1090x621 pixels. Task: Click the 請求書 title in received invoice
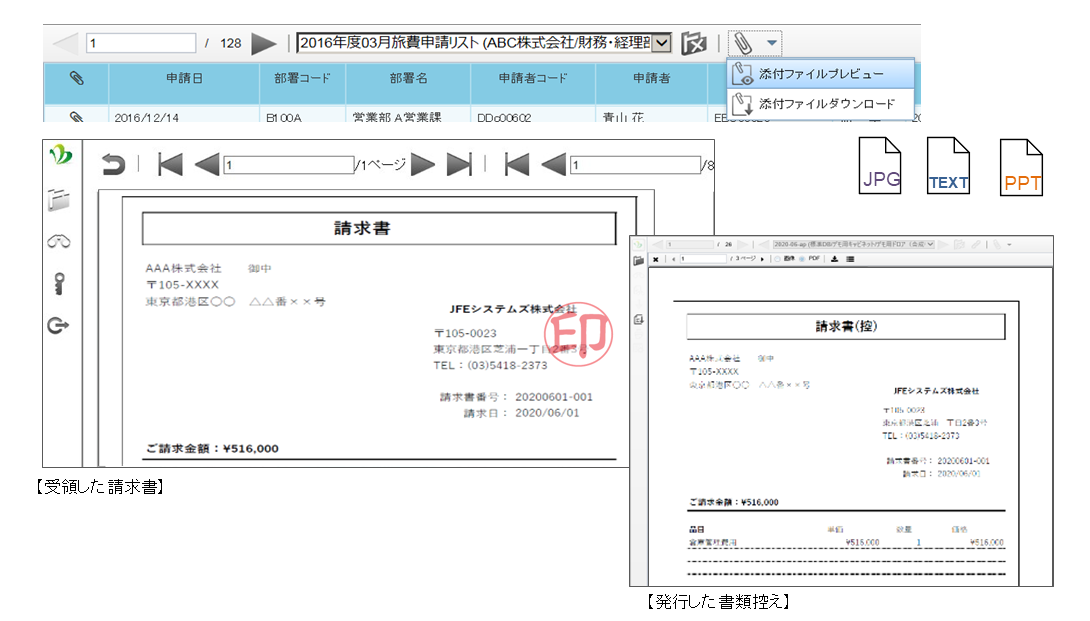[362, 228]
